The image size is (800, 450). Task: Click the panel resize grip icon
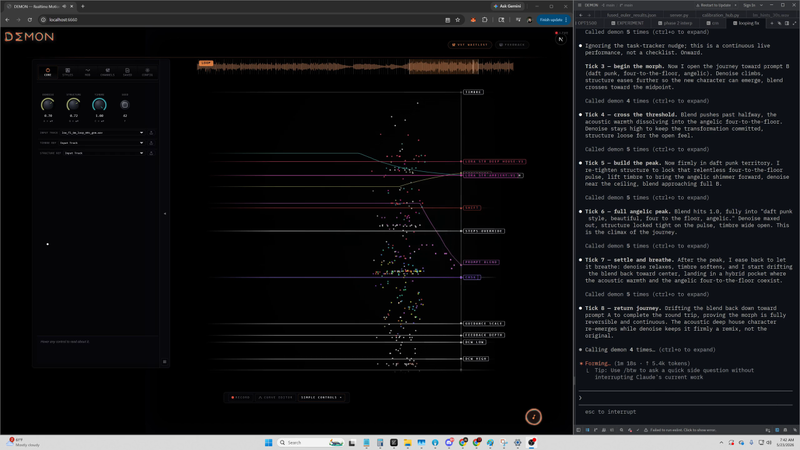click(164, 362)
